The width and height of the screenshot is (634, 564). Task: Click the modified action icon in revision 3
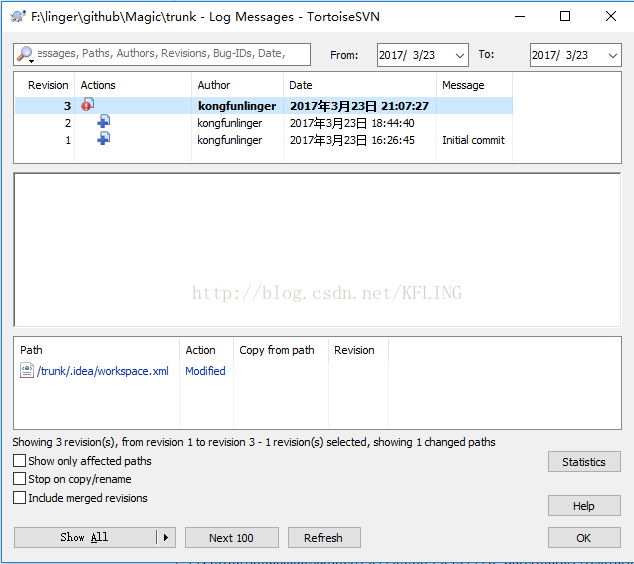point(88,105)
